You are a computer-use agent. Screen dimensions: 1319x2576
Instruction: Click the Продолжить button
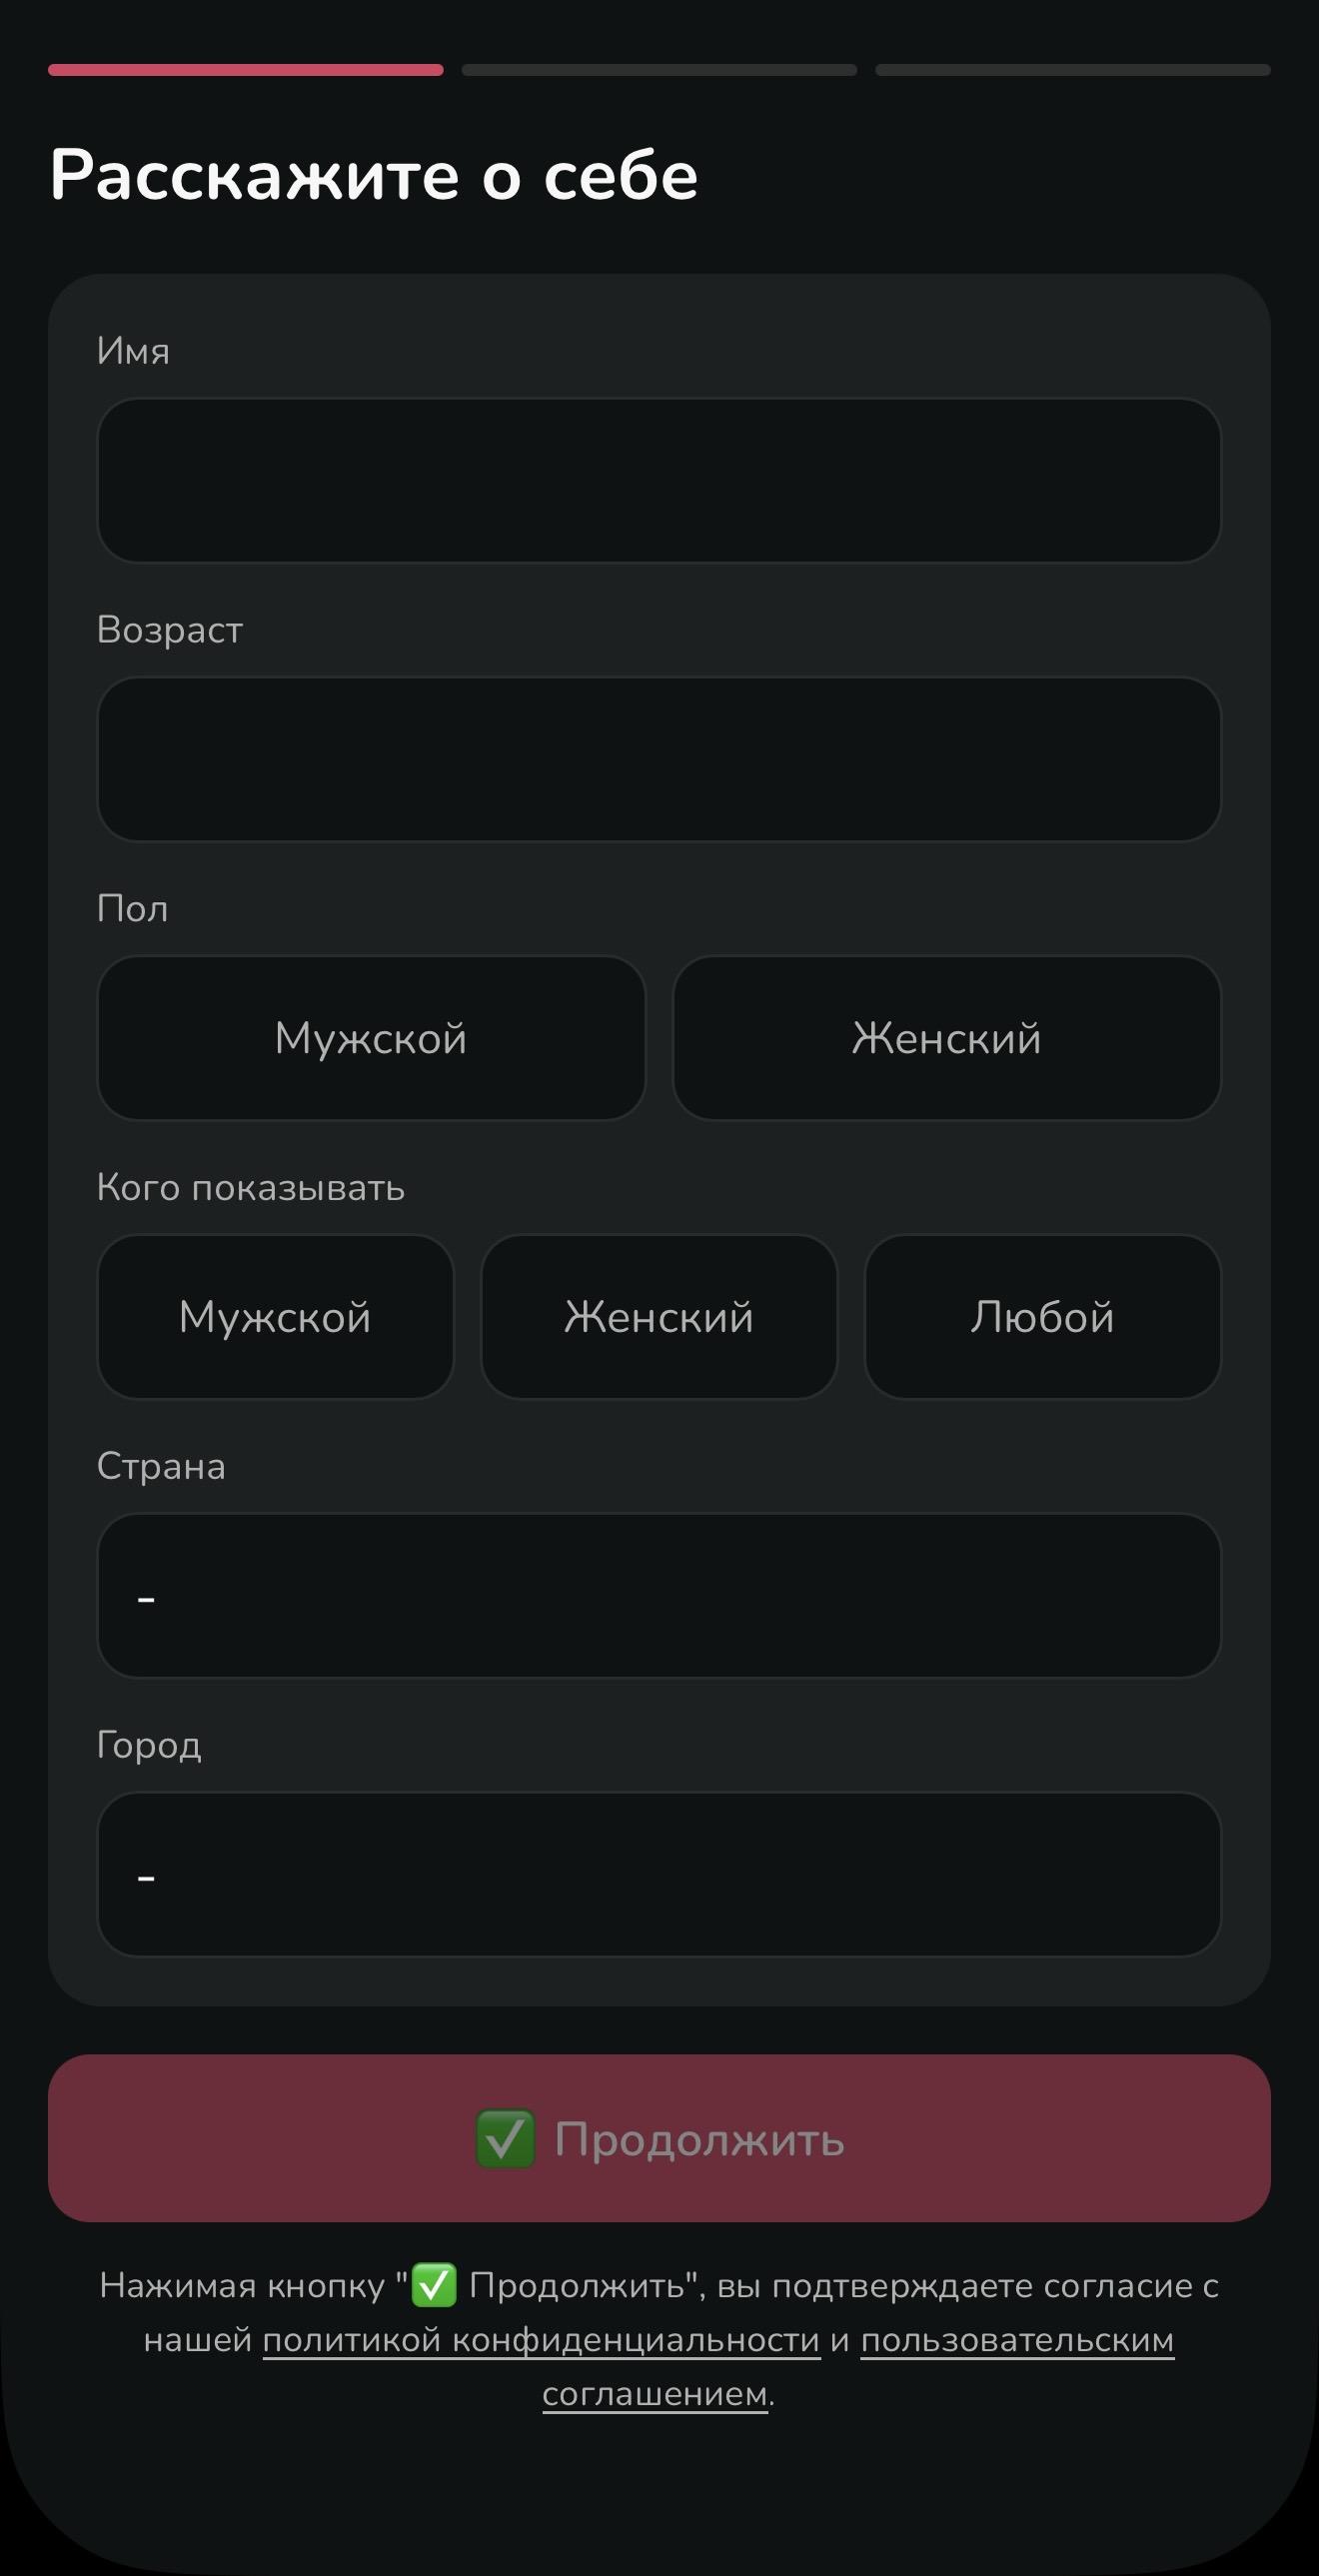tap(659, 2139)
